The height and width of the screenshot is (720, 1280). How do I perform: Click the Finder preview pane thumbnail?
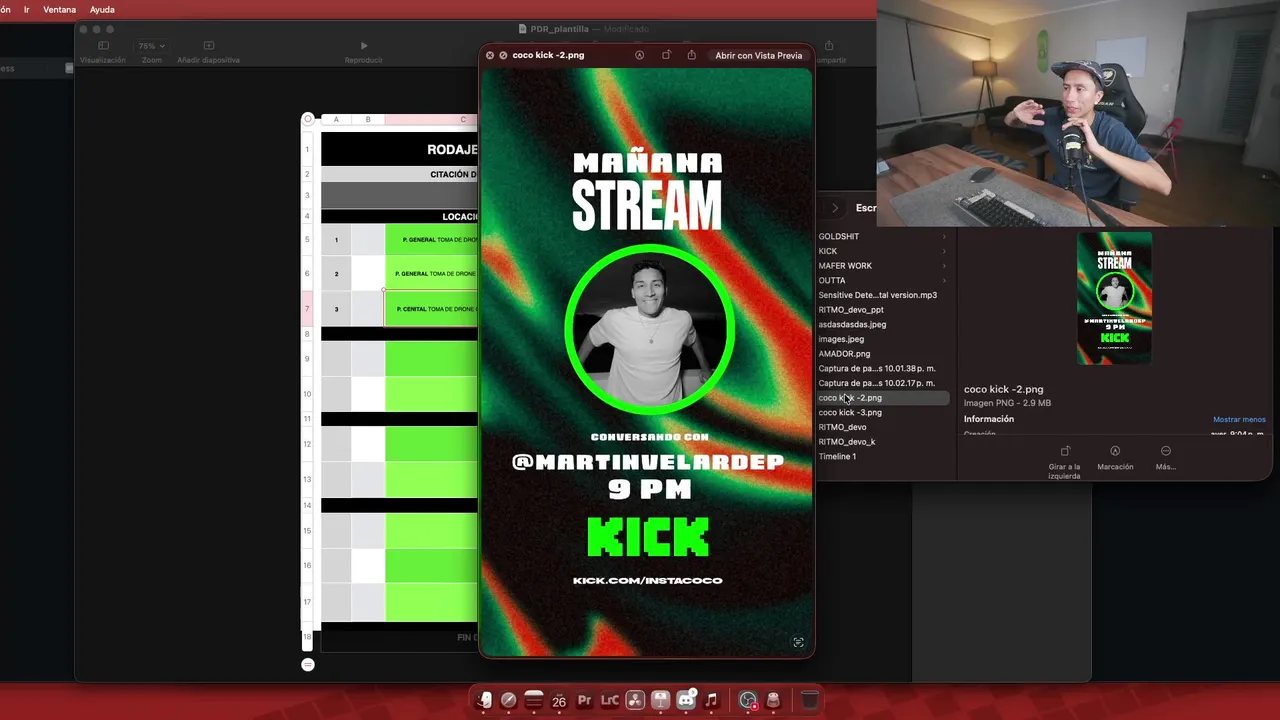(x=1114, y=298)
